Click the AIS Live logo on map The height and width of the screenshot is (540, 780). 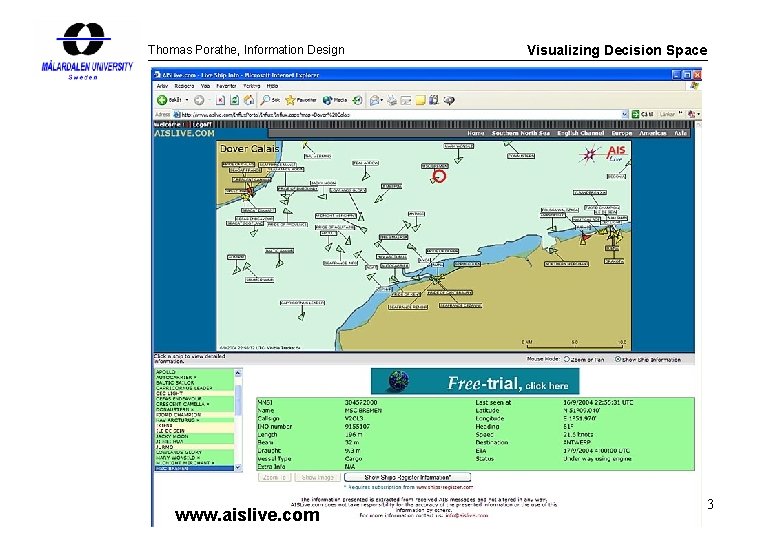(x=603, y=153)
